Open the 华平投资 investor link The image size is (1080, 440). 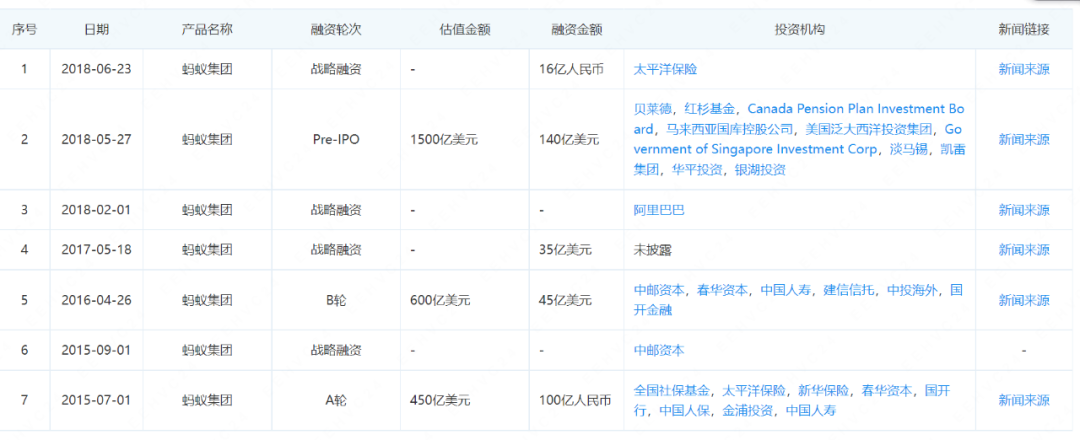(x=696, y=169)
